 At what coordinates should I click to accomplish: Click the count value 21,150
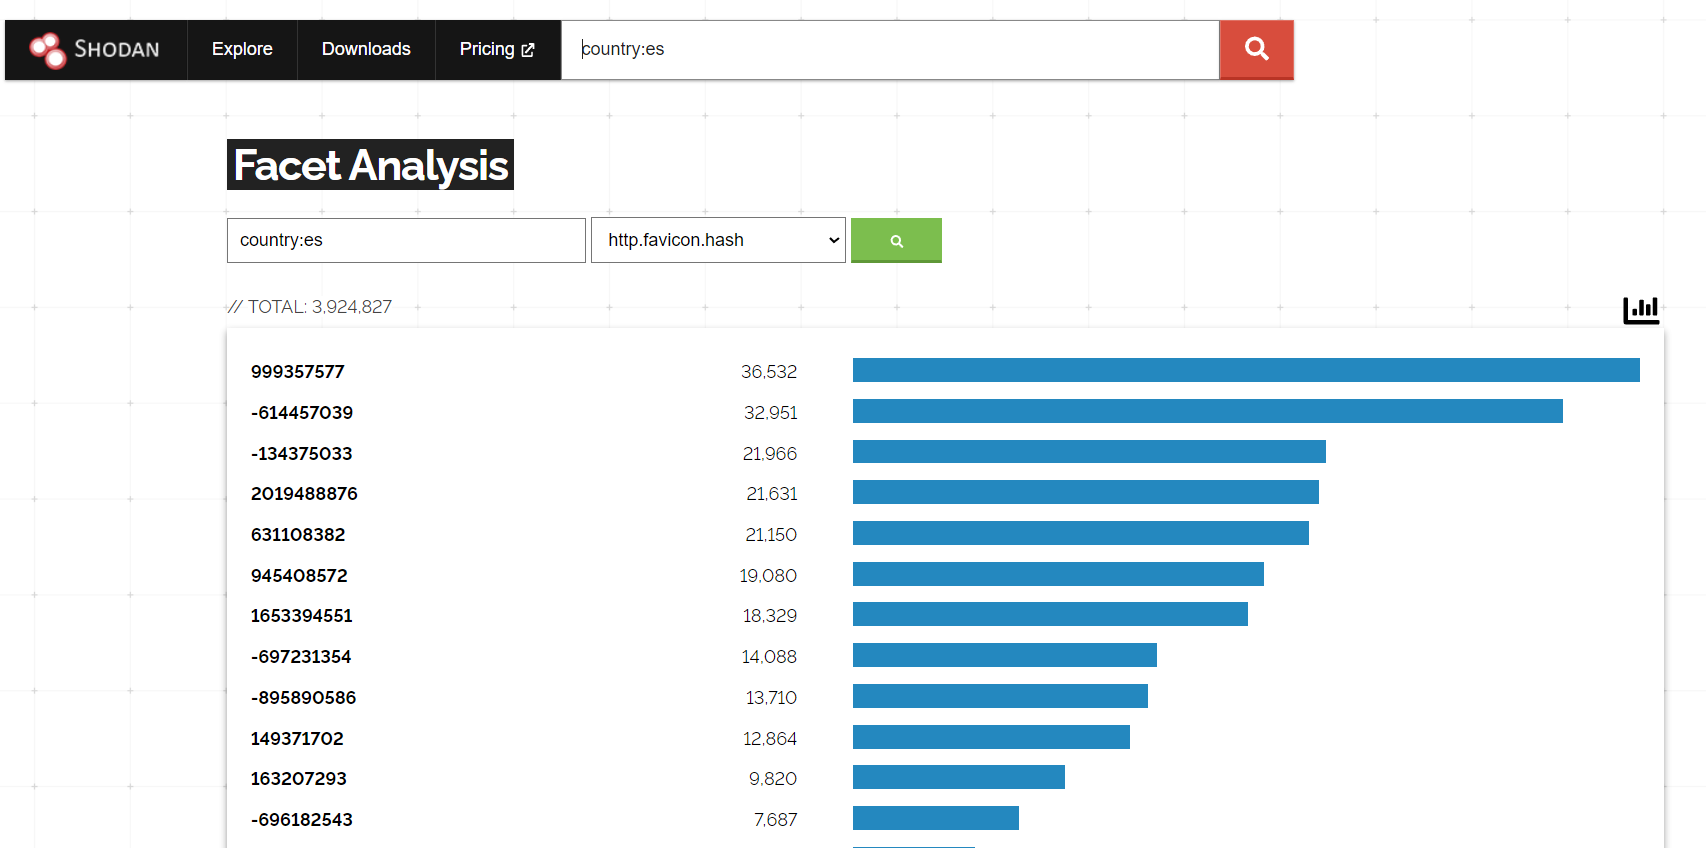tap(771, 535)
